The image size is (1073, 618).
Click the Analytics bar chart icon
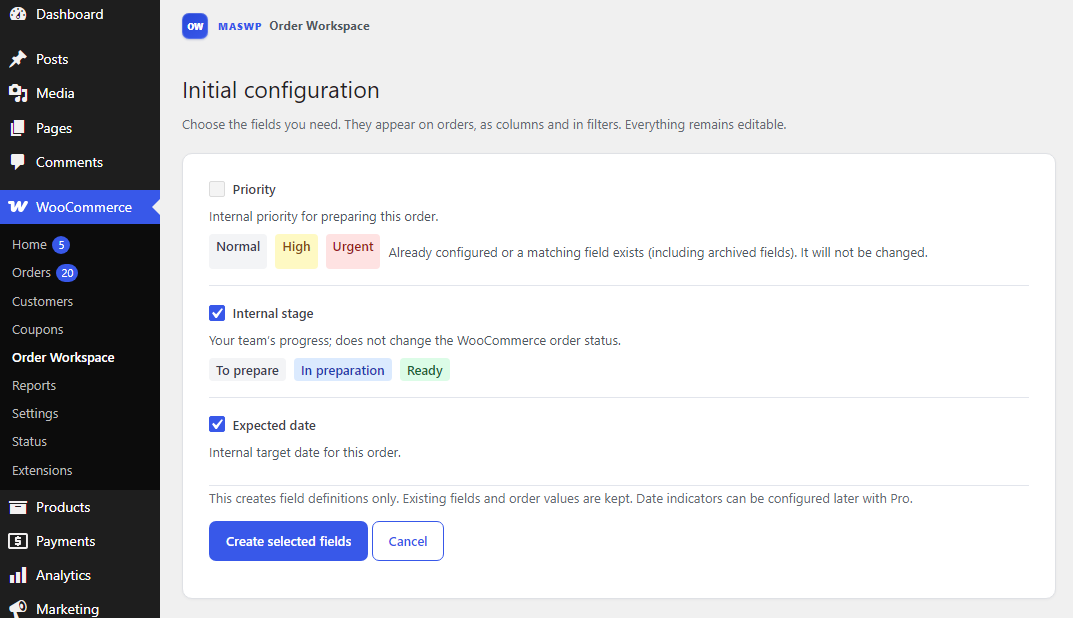pos(18,575)
